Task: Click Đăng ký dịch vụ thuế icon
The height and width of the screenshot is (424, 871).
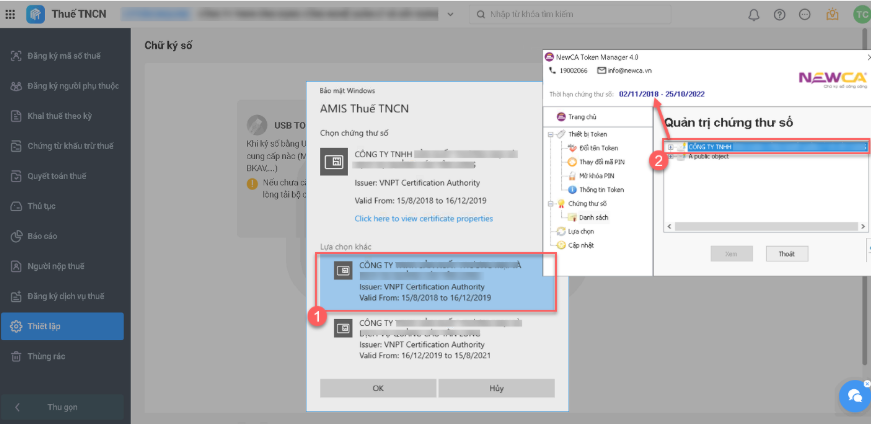Action: pos(16,296)
